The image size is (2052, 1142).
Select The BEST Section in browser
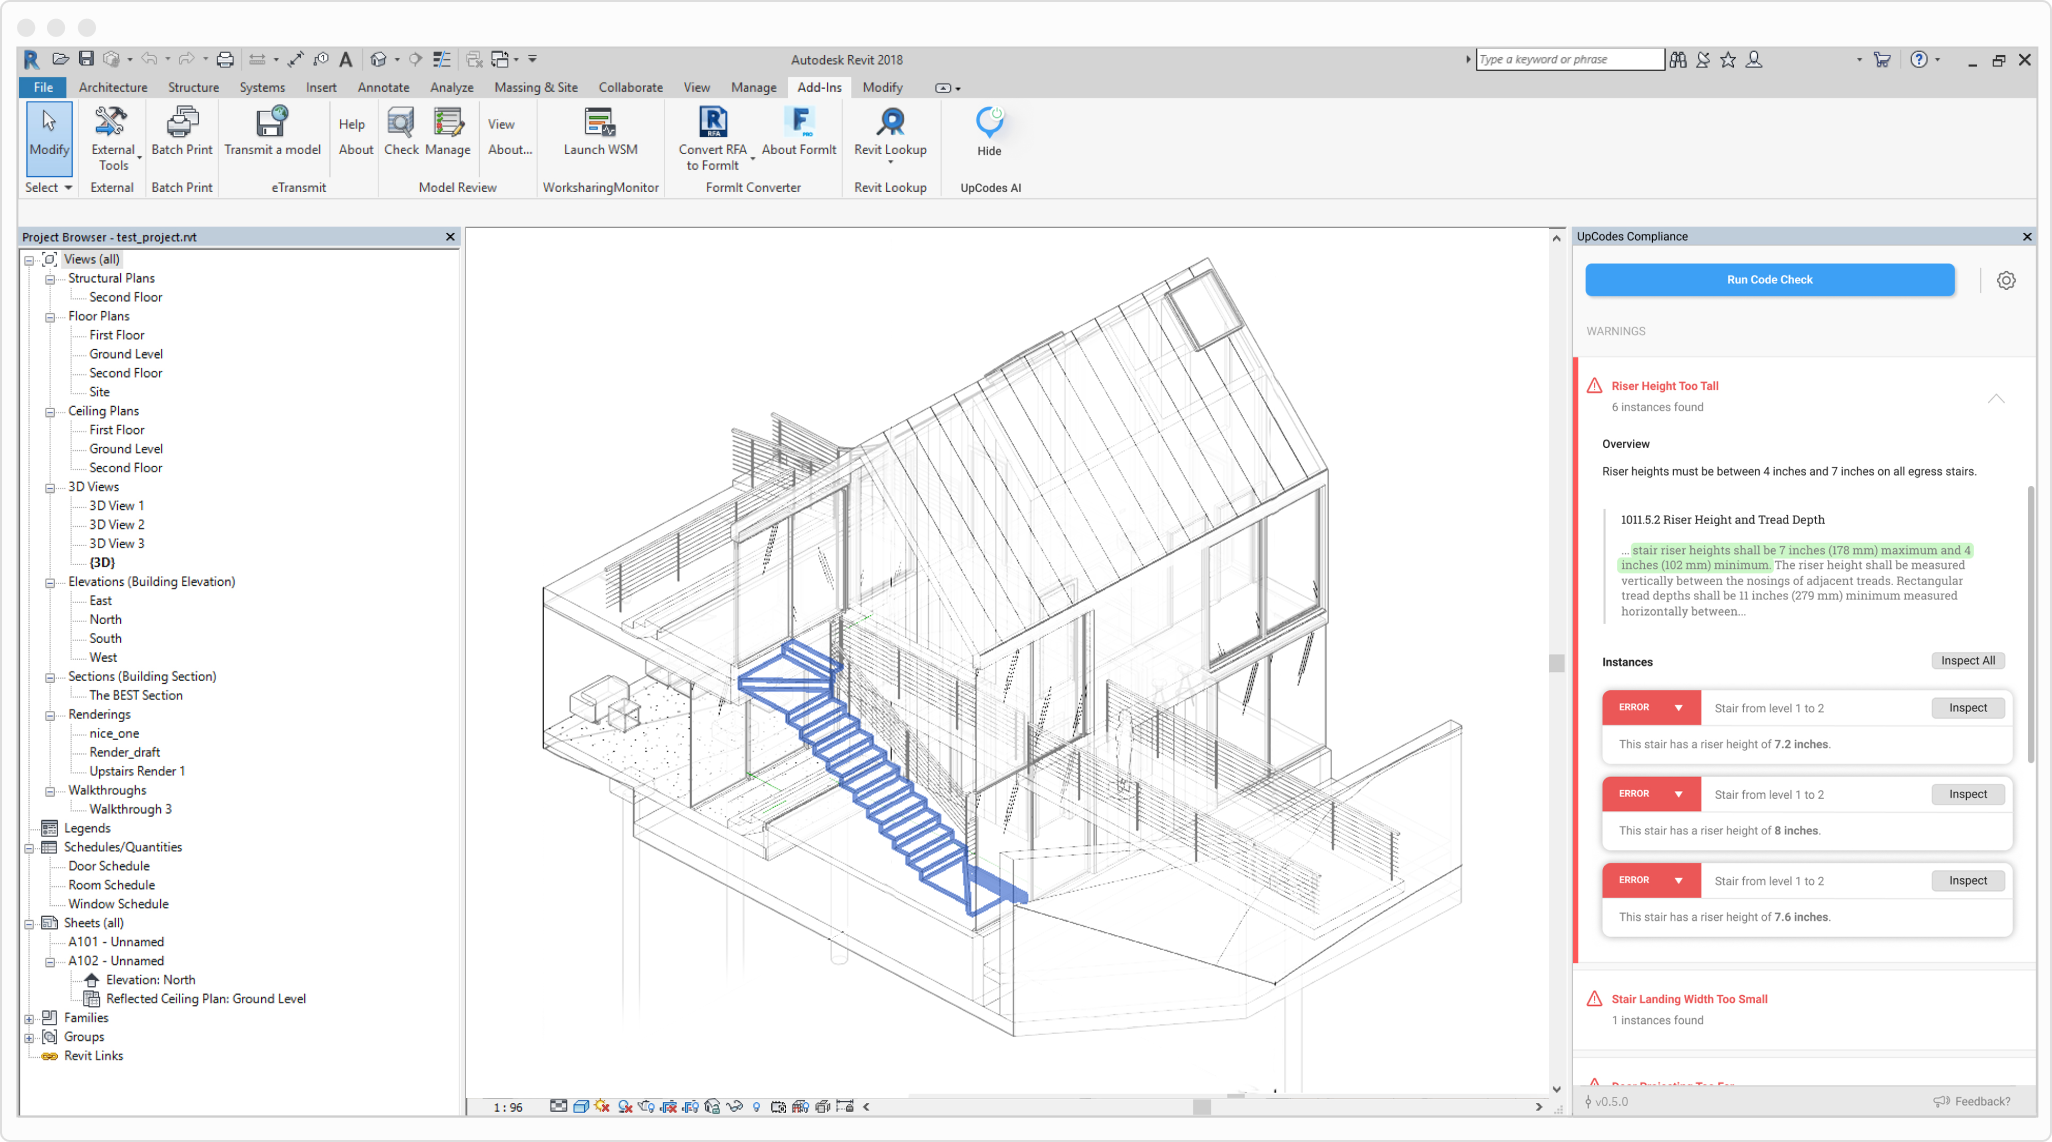click(136, 696)
